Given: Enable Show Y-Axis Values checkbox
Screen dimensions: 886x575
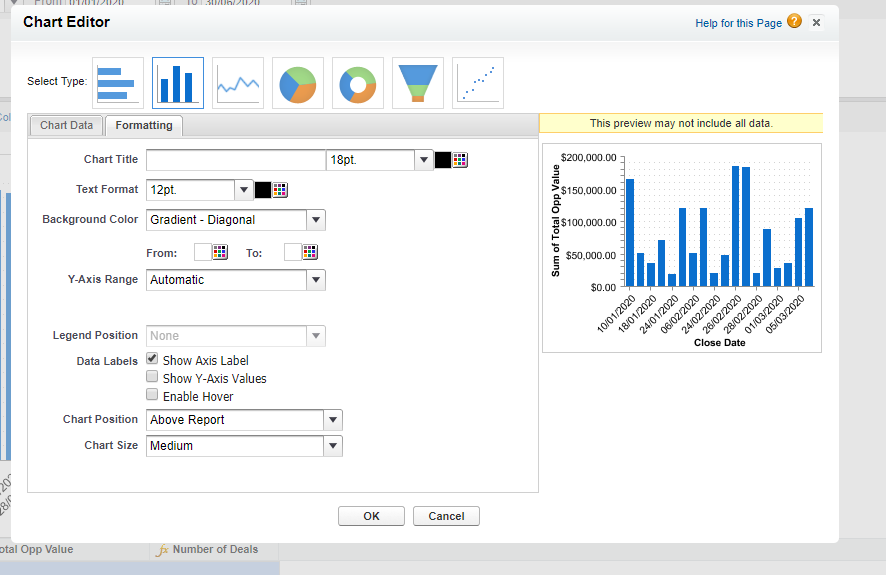Looking at the screenshot, I should point(152,377).
